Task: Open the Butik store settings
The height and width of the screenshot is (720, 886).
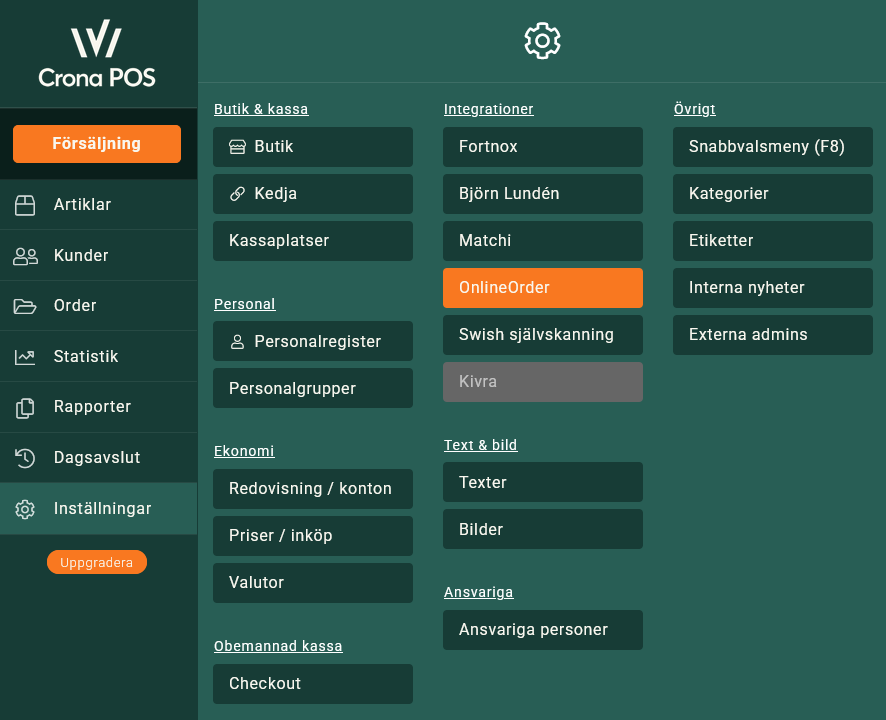Action: (313, 147)
